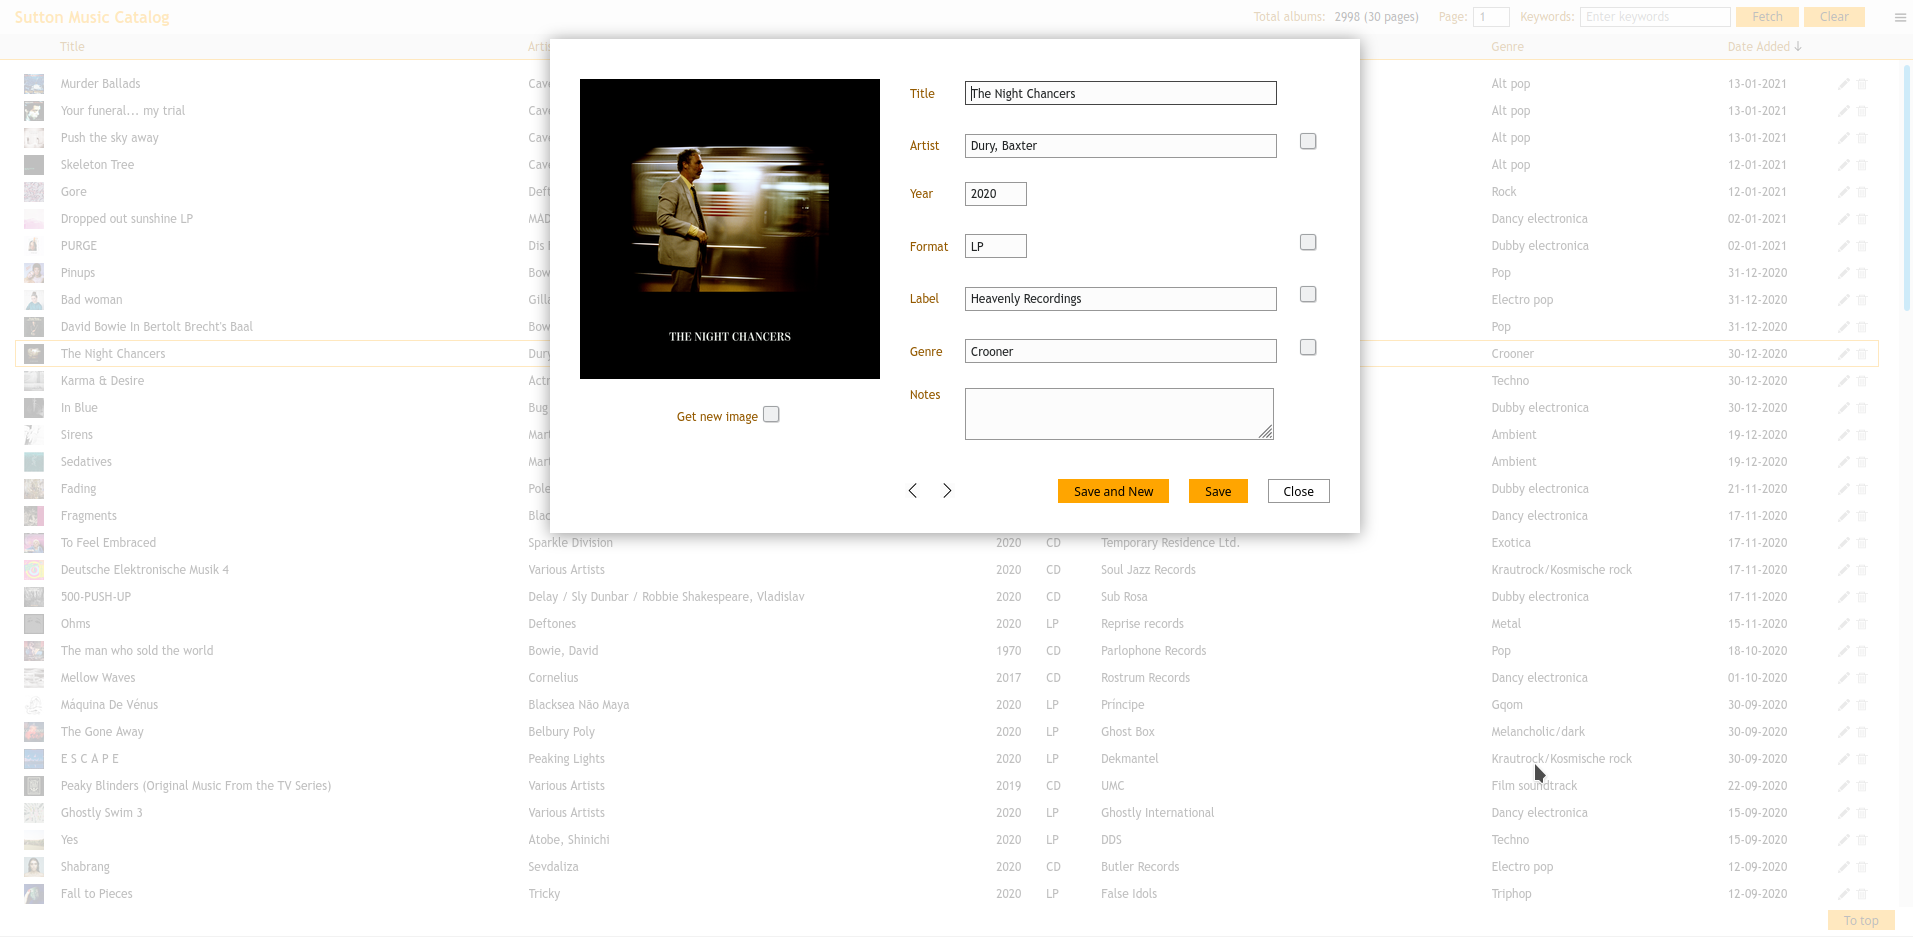Click the Notes text area
Viewport: 1913px width, 937px height.
click(x=1119, y=414)
